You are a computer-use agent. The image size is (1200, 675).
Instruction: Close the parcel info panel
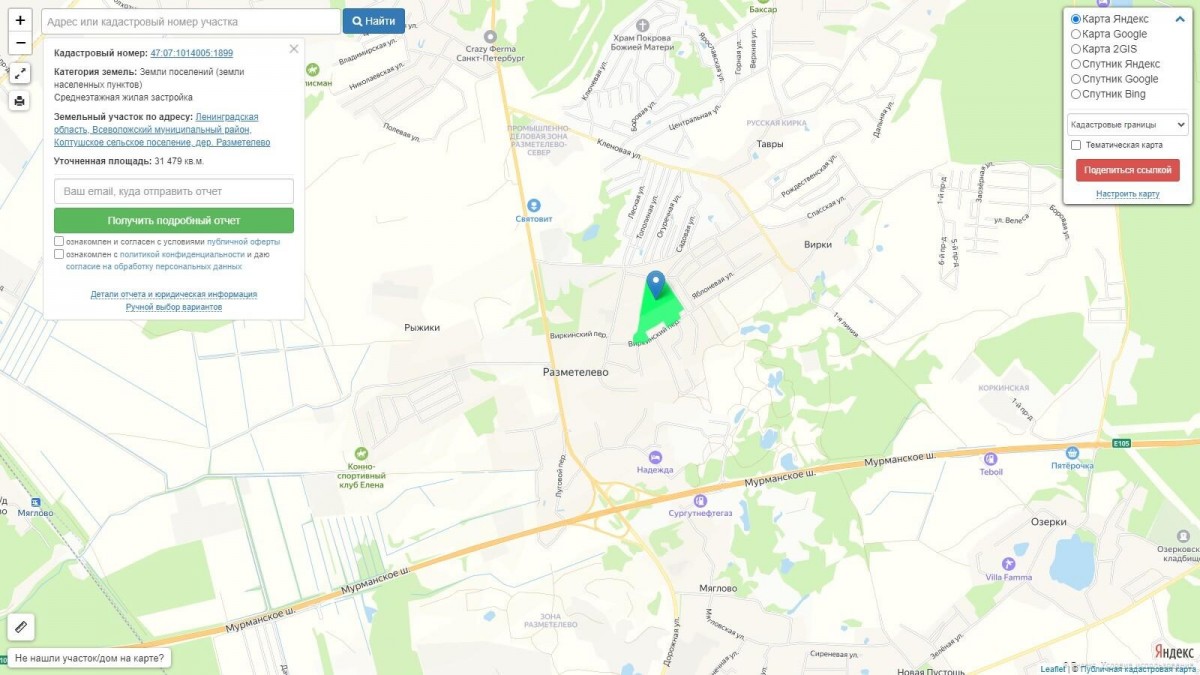point(293,48)
